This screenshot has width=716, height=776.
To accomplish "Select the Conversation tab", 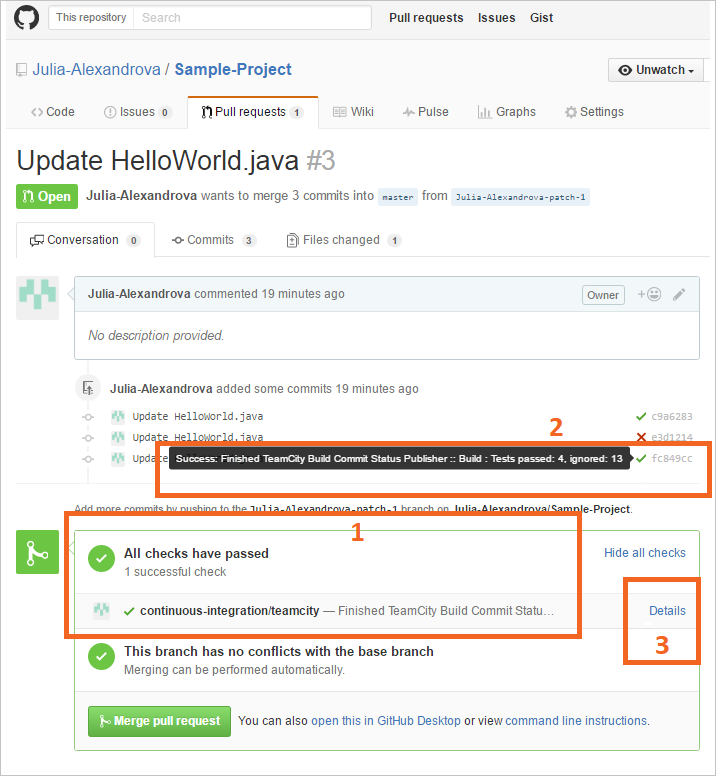I will coord(85,240).
